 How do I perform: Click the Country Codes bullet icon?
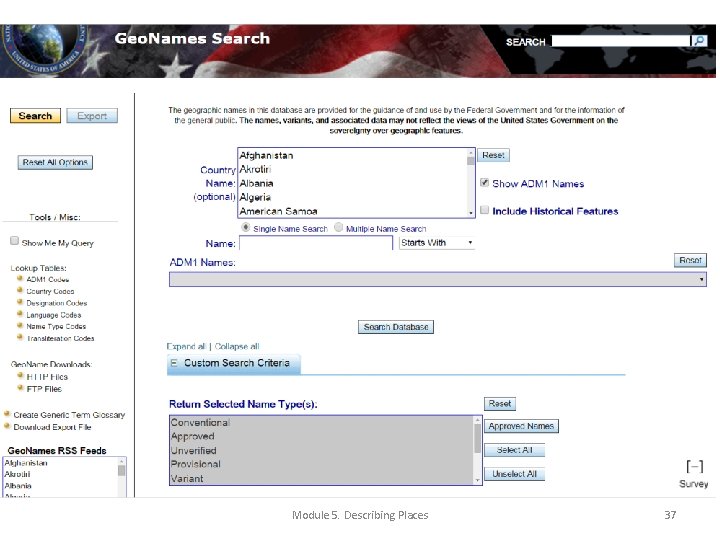[x=20, y=290]
